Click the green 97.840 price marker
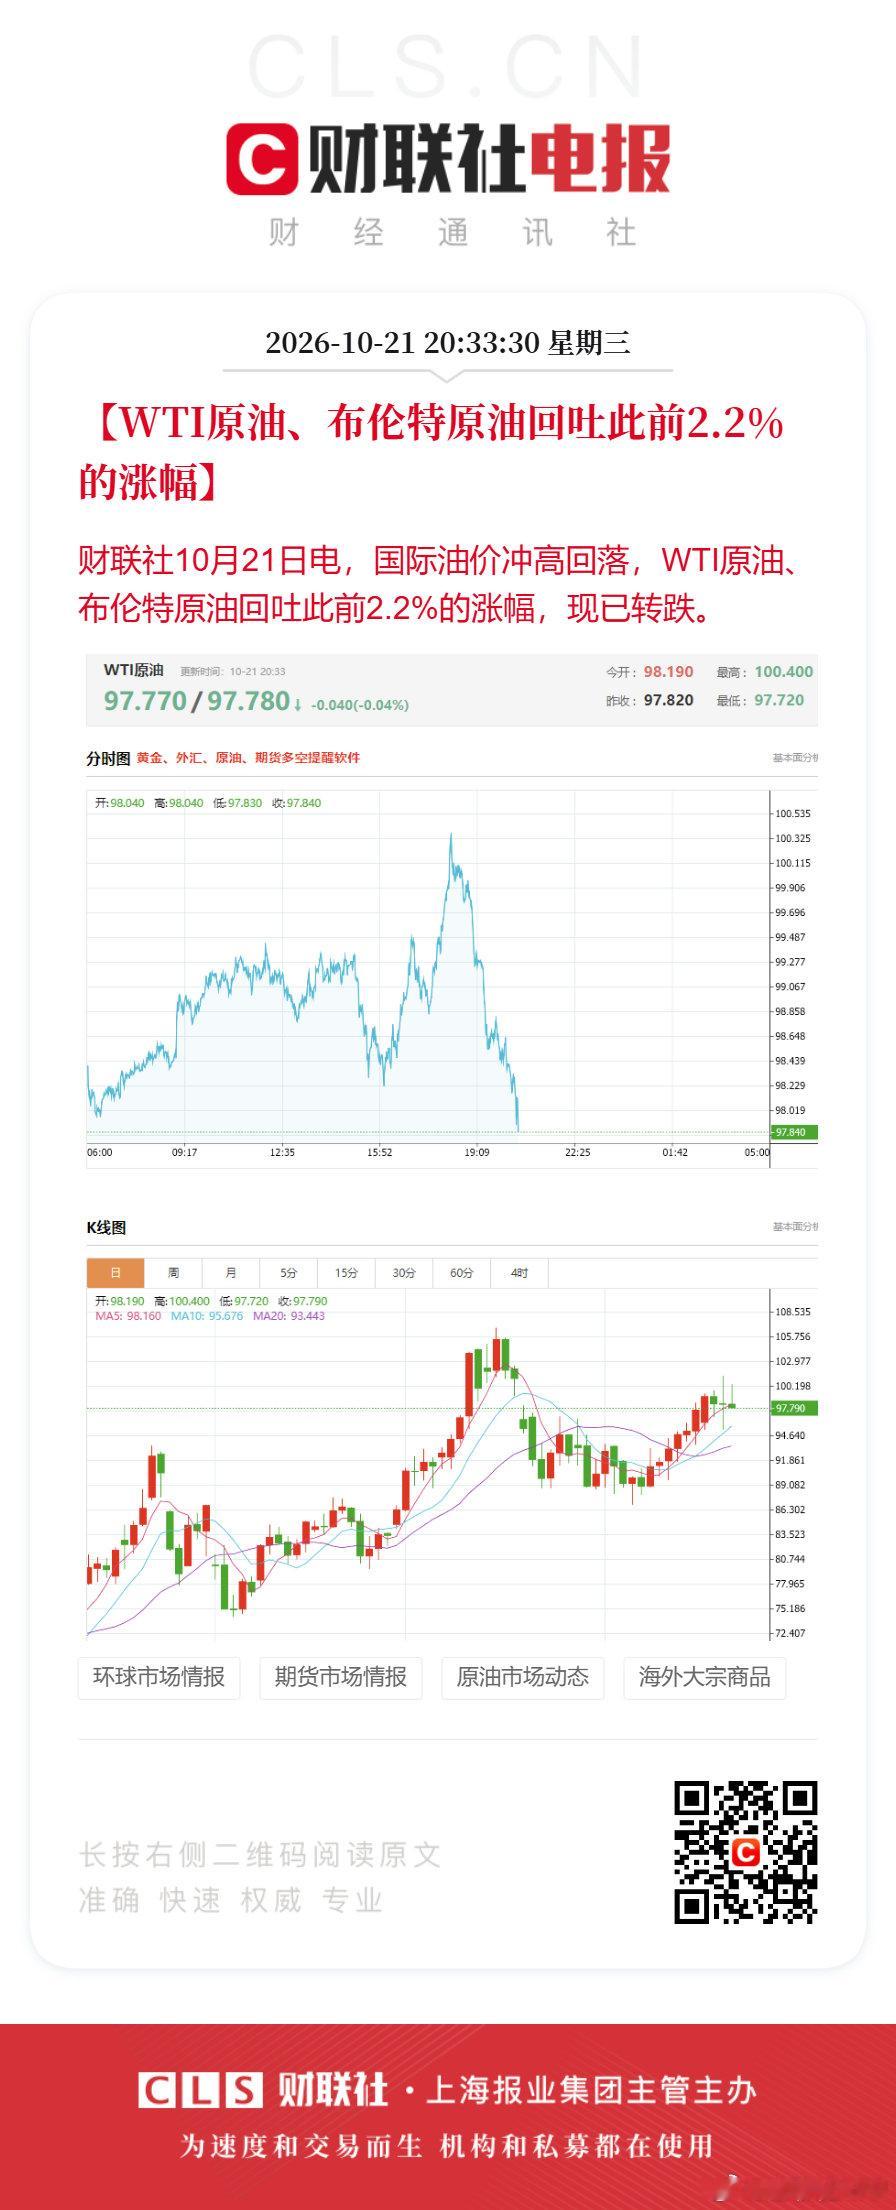The image size is (896, 2210). click(794, 1132)
